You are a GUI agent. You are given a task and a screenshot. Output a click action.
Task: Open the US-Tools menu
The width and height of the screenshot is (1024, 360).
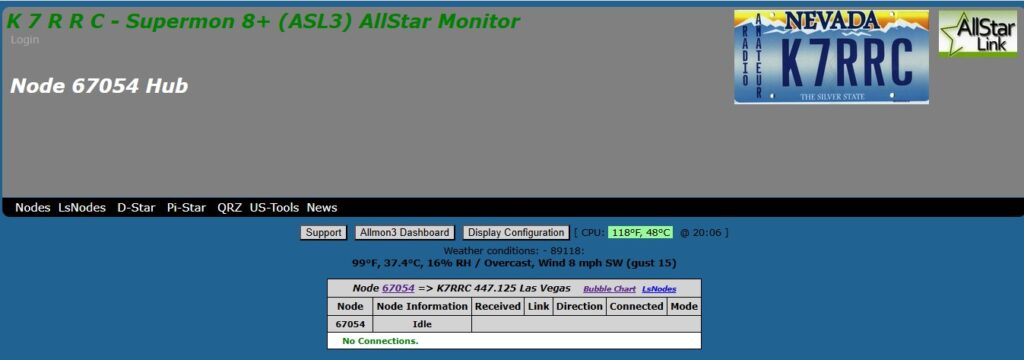pyautogui.click(x=274, y=208)
